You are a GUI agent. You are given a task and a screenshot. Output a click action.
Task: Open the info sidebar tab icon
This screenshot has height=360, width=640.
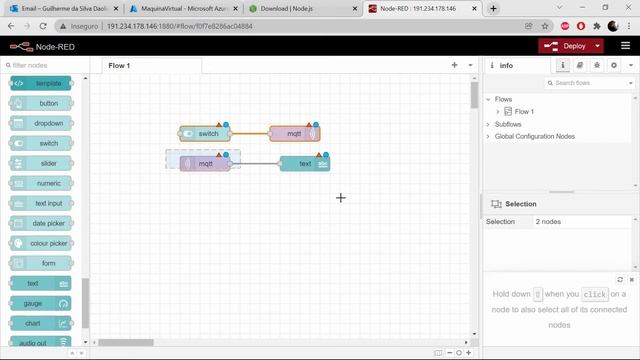tap(563, 65)
